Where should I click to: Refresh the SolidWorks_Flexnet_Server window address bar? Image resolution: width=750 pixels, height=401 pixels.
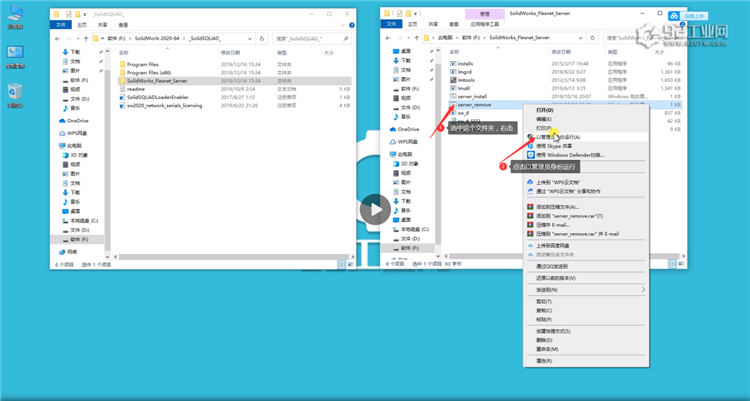point(593,37)
